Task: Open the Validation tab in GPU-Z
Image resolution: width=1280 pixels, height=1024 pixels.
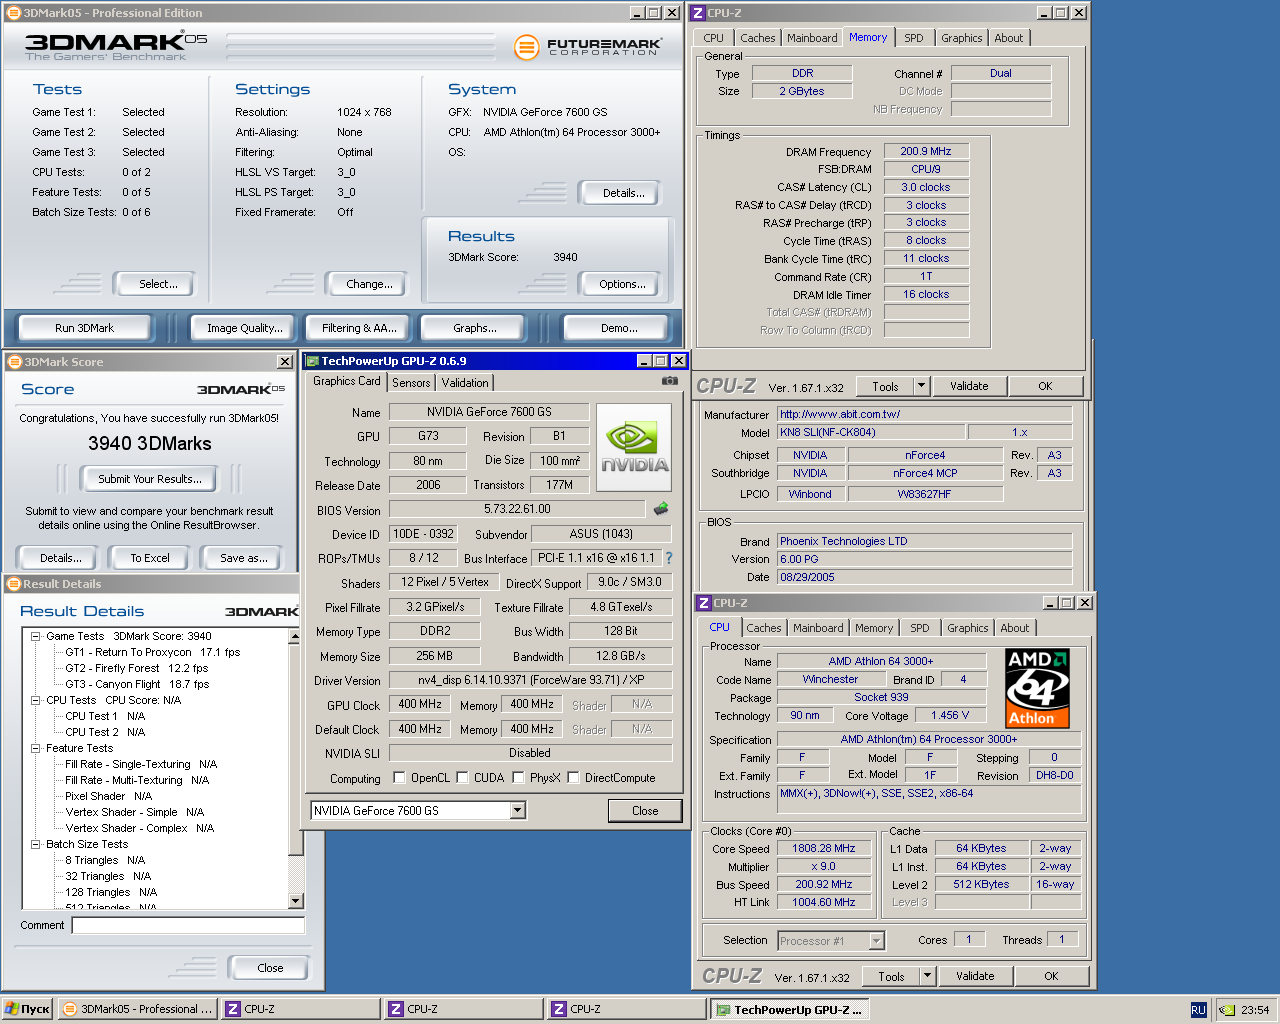Action: tap(465, 383)
